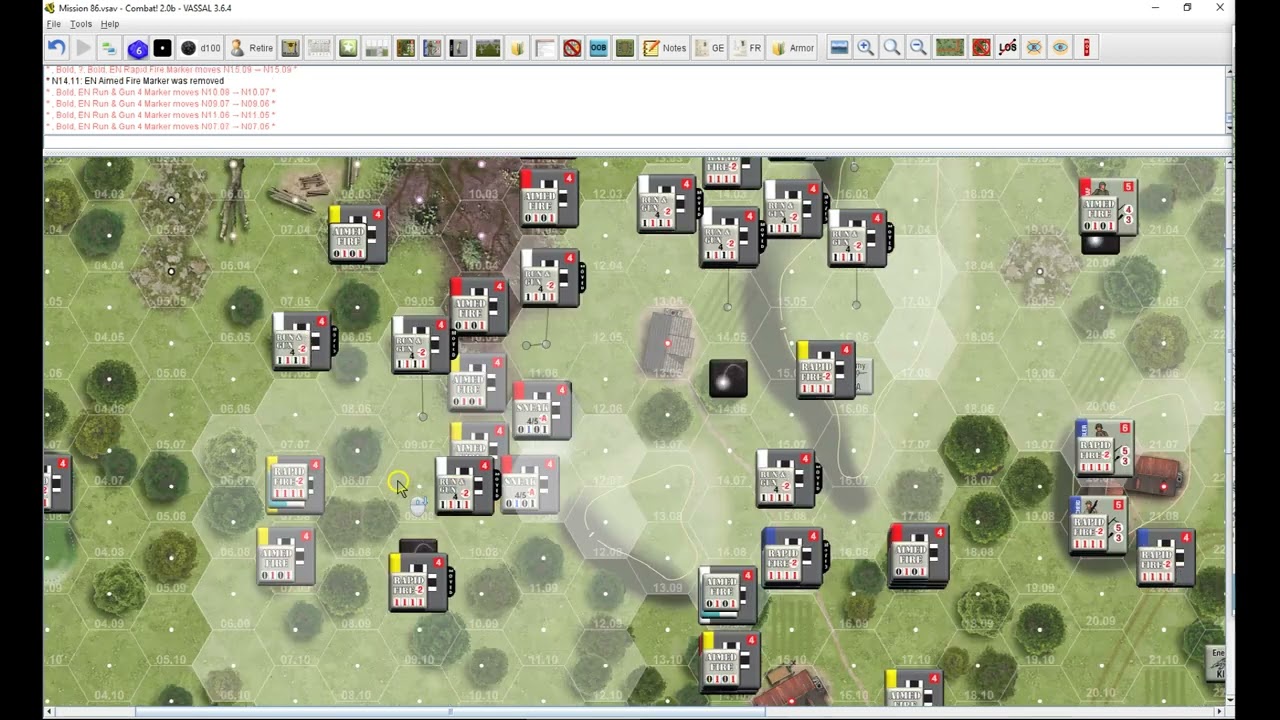
Task: Click log line 'Marker moves N07.07 → N07.06'
Action: (x=207, y=127)
